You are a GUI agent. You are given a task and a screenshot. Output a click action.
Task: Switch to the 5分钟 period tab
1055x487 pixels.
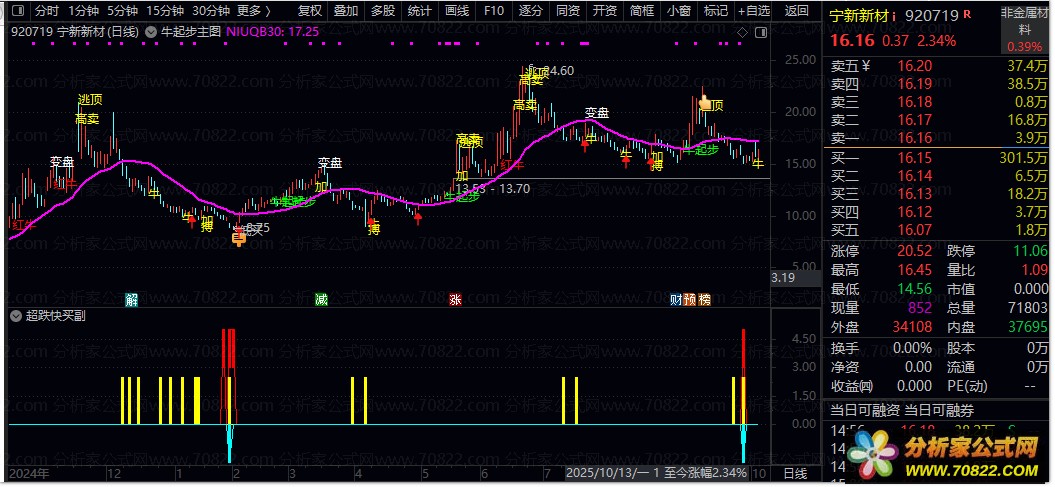pyautogui.click(x=122, y=11)
